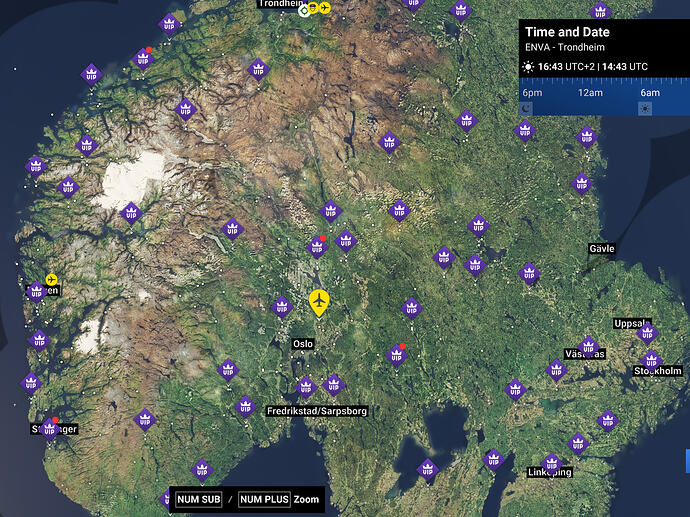Click the sun icon beside 16:43 UTC+2

click(x=528, y=67)
